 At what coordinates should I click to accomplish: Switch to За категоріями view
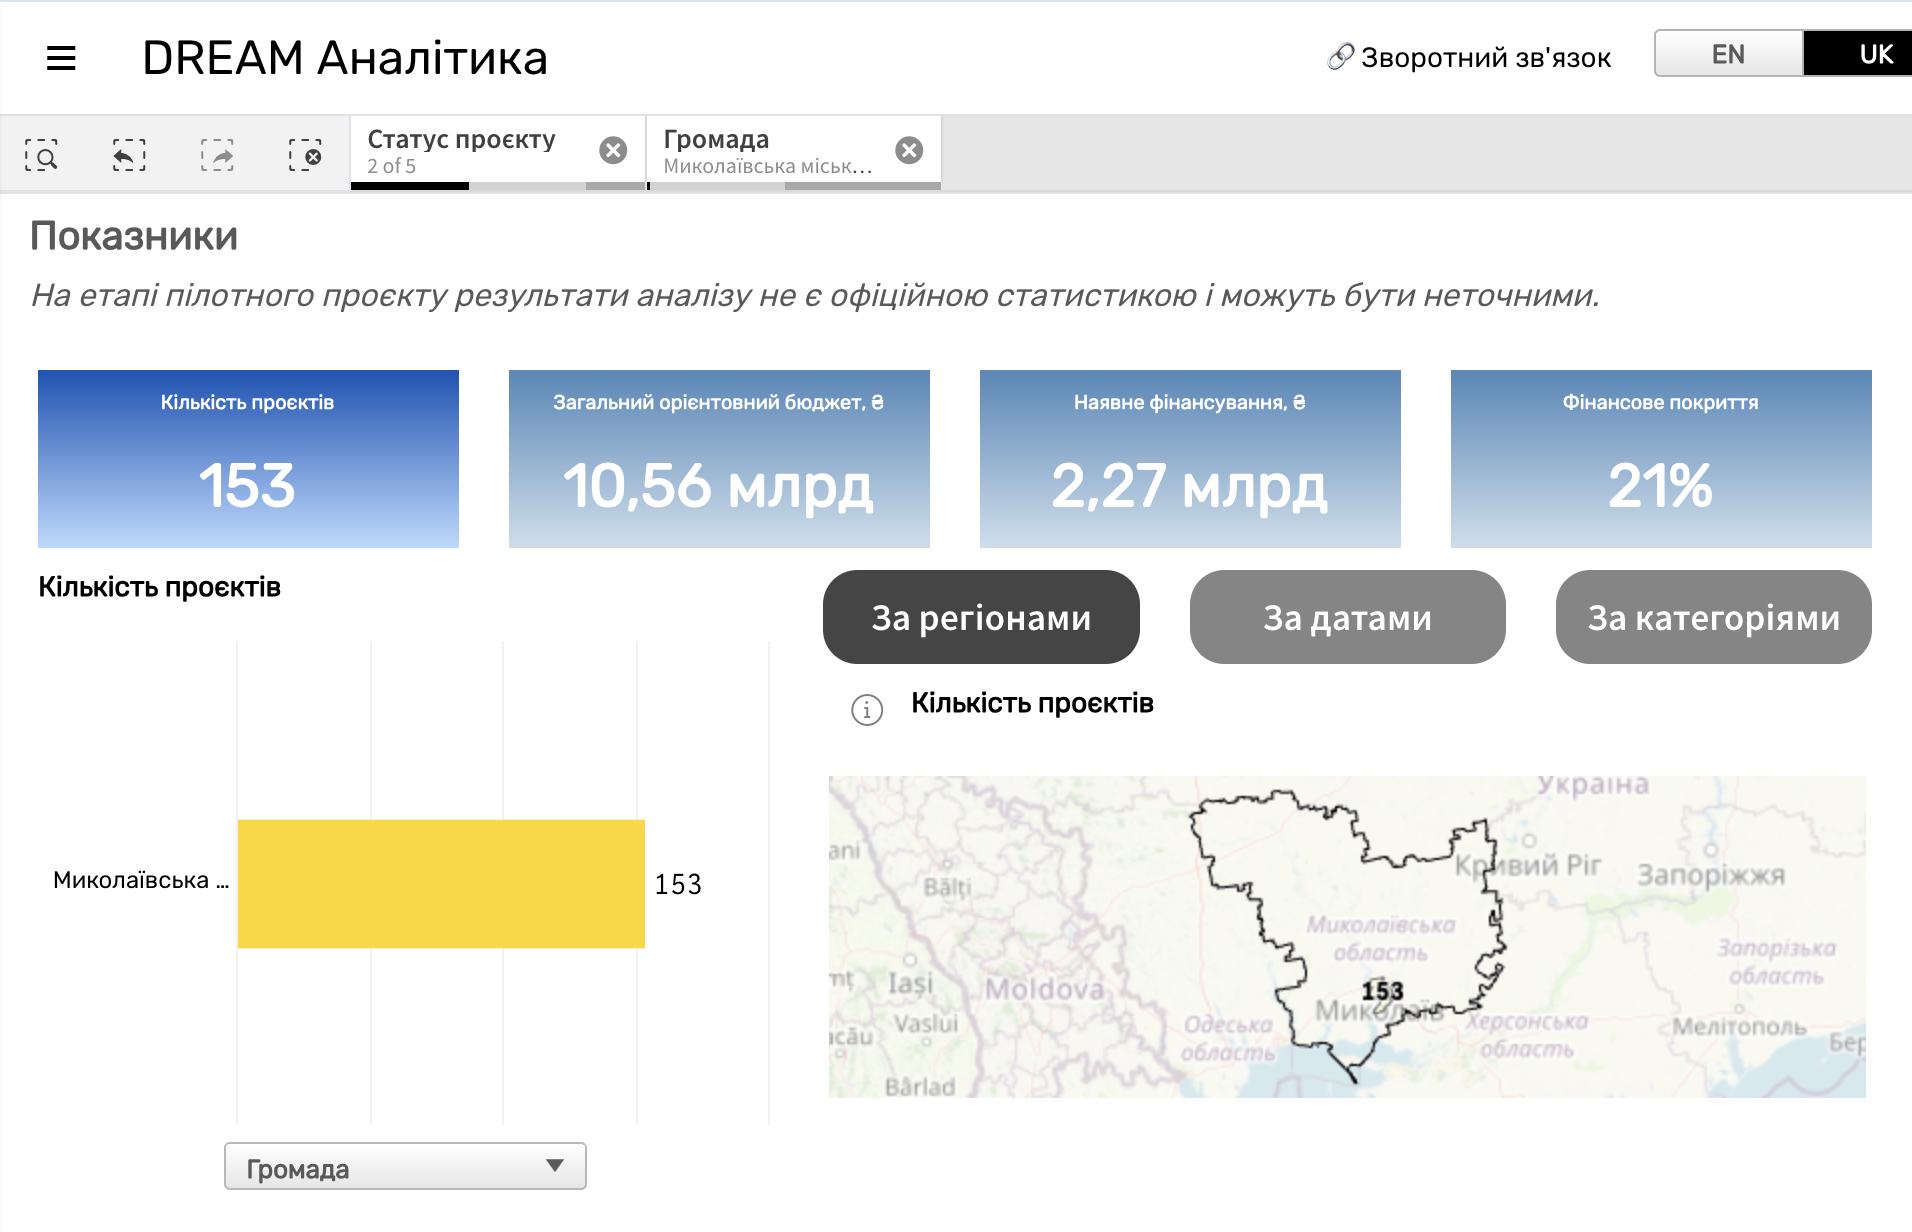pyautogui.click(x=1712, y=617)
